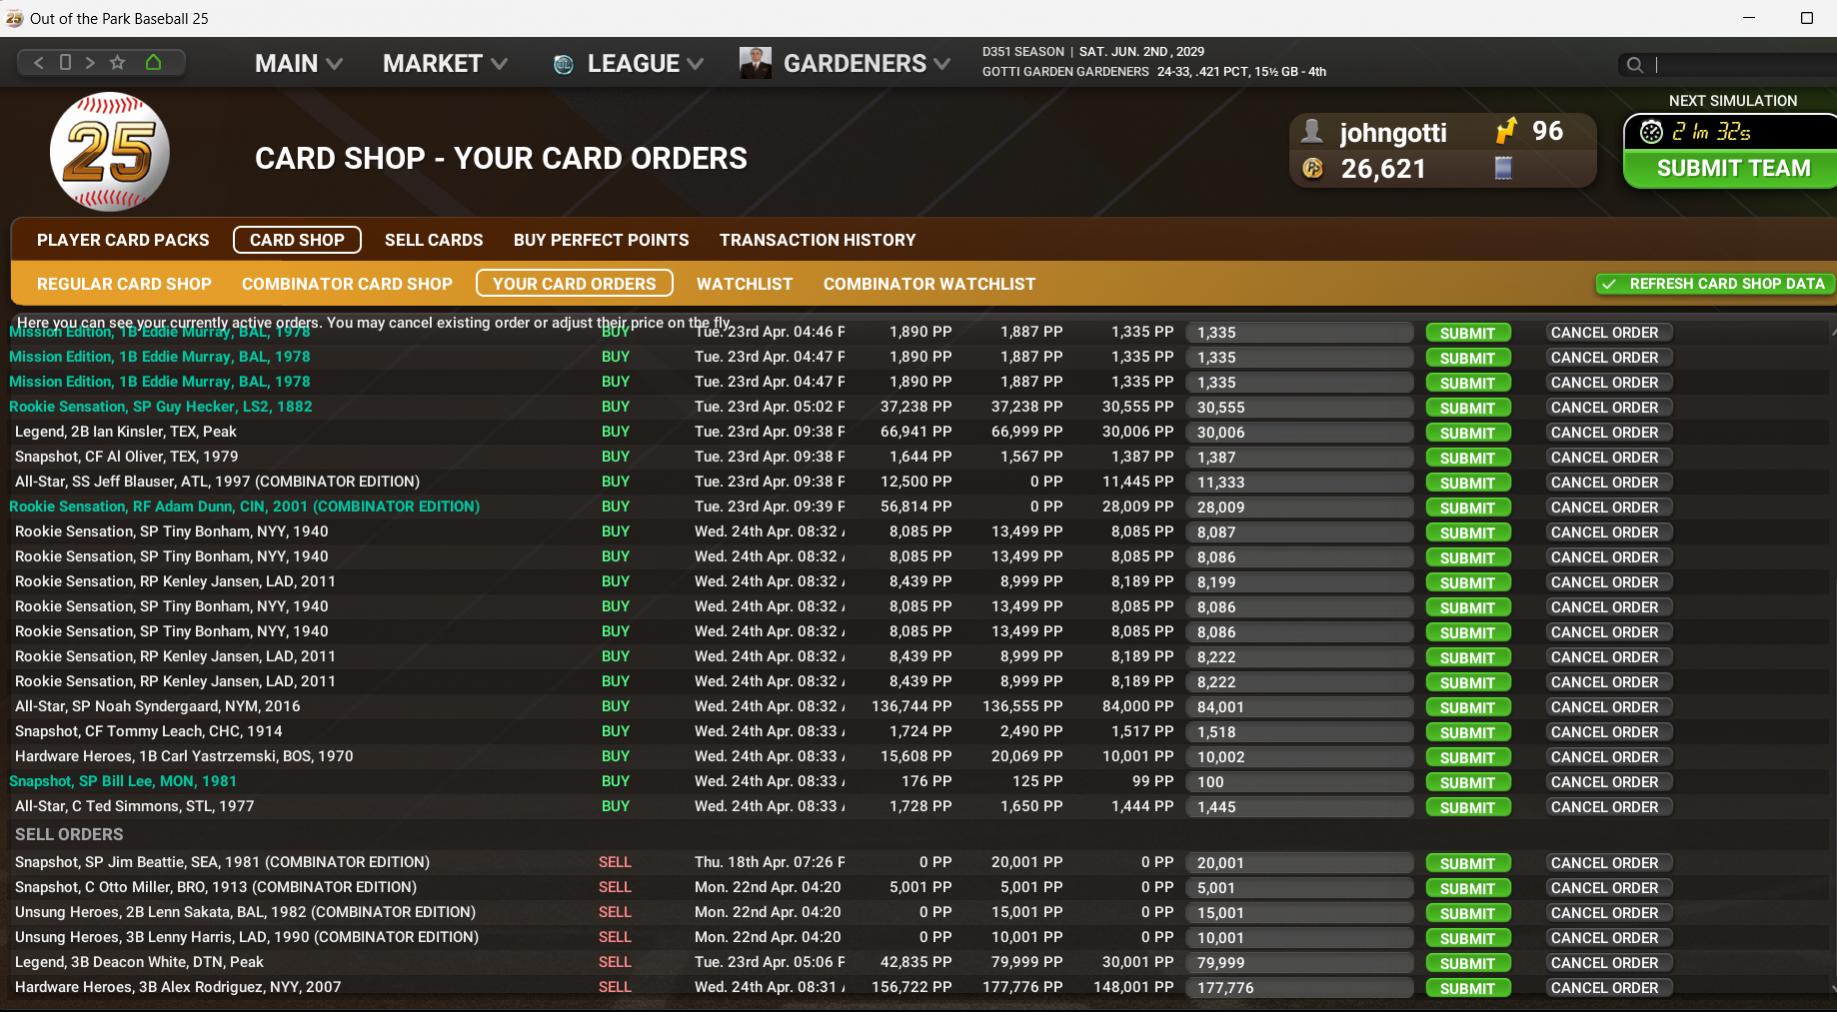Expand the MAIN dropdown menu

point(298,64)
